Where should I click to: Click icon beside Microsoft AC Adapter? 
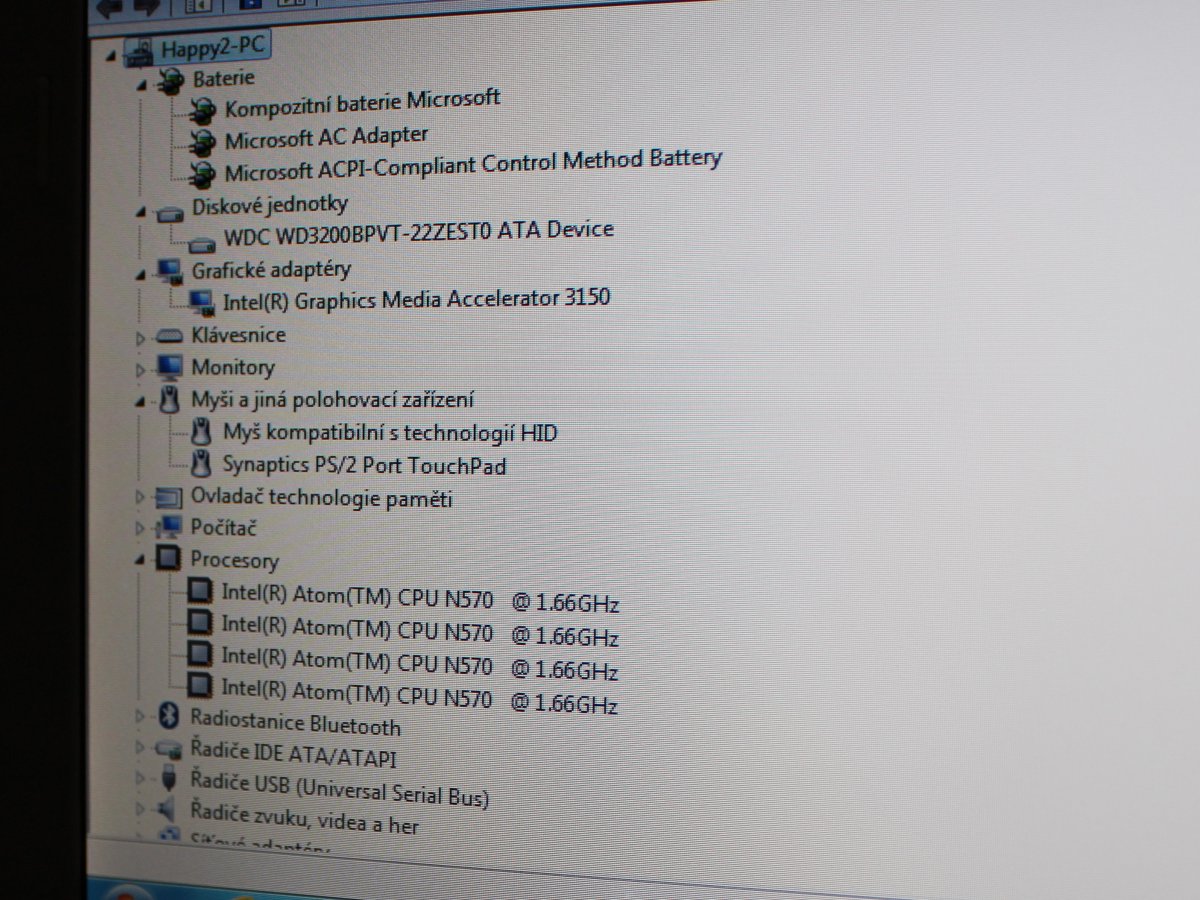(203, 141)
